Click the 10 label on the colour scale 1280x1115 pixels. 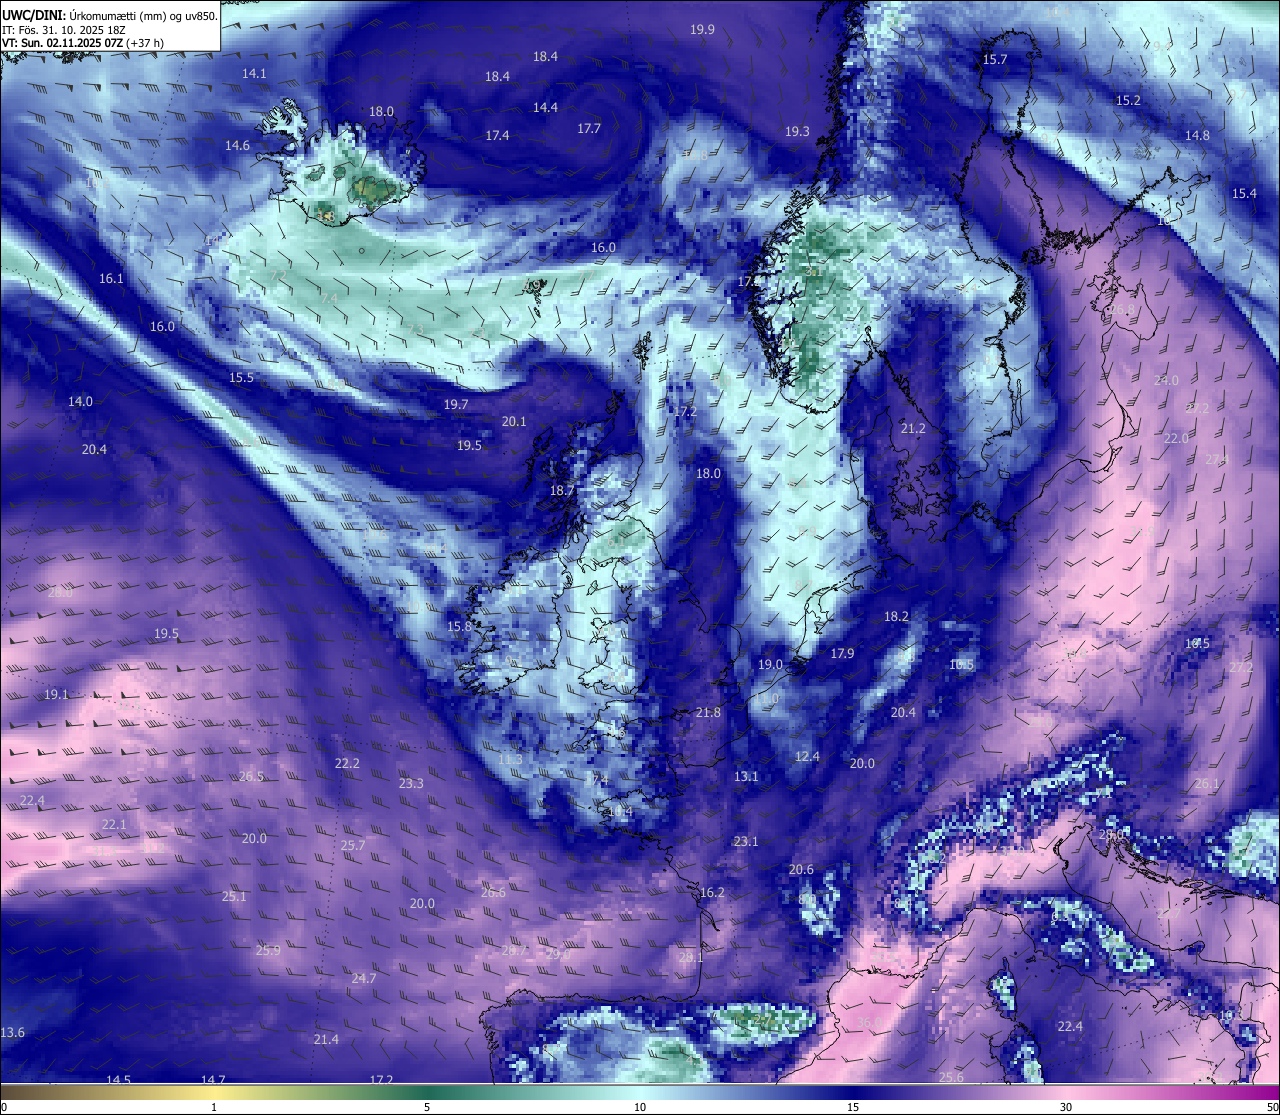tap(640, 1107)
